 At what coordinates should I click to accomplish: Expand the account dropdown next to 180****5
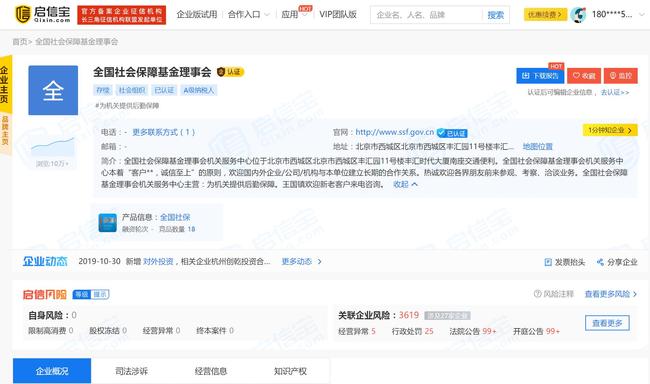[x=642, y=15]
